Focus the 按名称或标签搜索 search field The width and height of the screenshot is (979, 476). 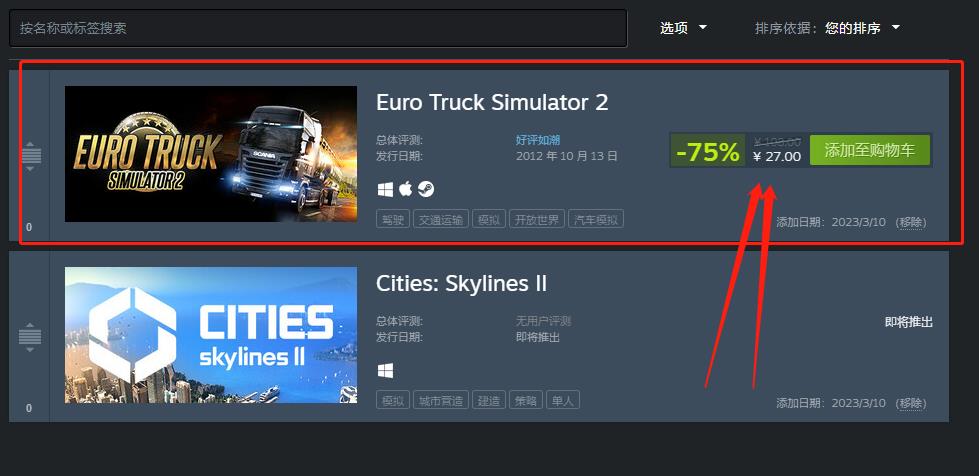[318, 28]
